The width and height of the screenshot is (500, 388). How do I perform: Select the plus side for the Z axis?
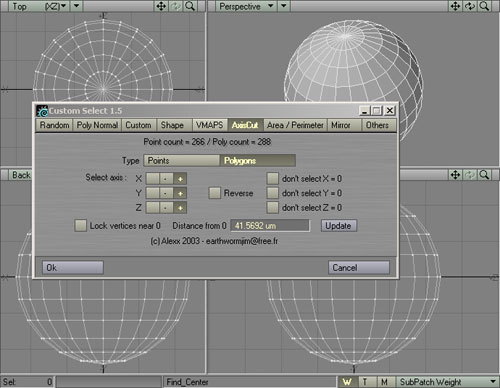coord(180,208)
